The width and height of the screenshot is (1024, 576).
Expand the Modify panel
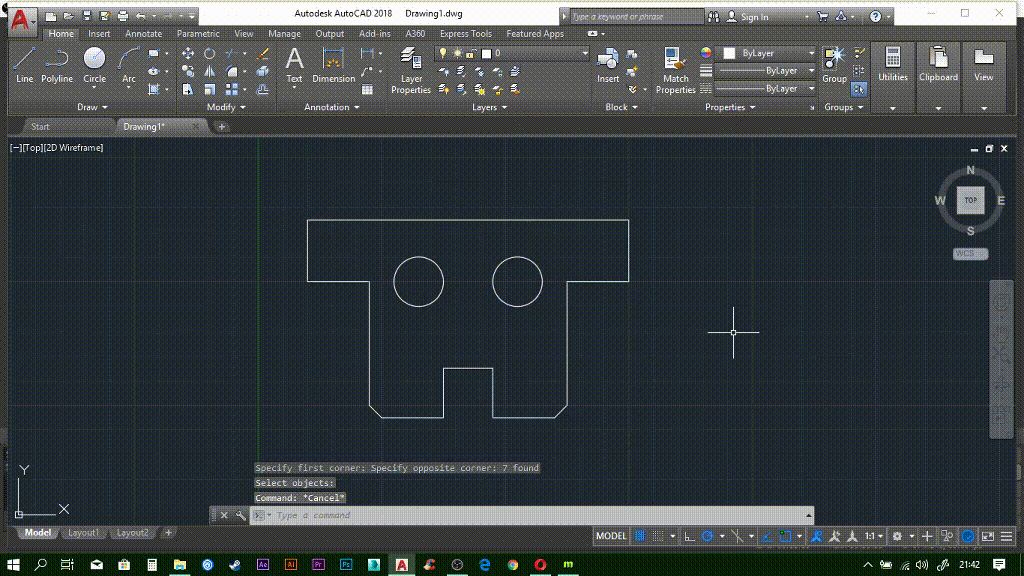[226, 107]
